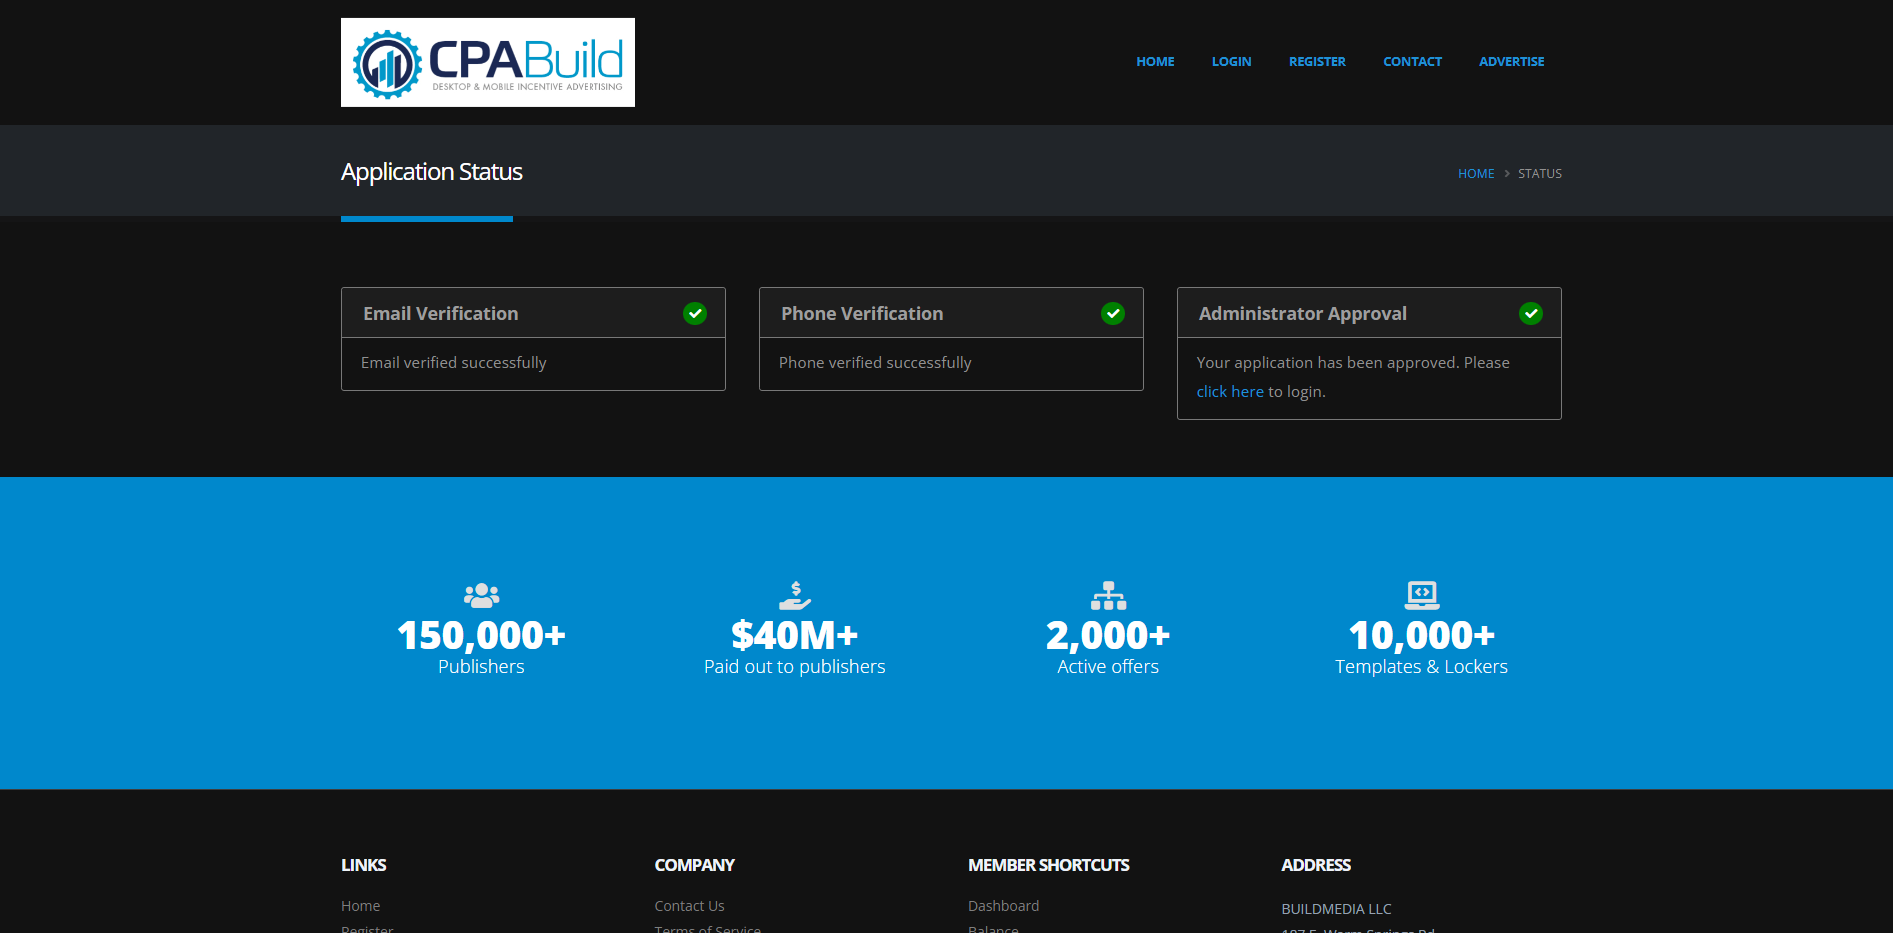Screen dimensions: 1893x933
Task: Click the CPABuild logo
Action: [x=488, y=62]
